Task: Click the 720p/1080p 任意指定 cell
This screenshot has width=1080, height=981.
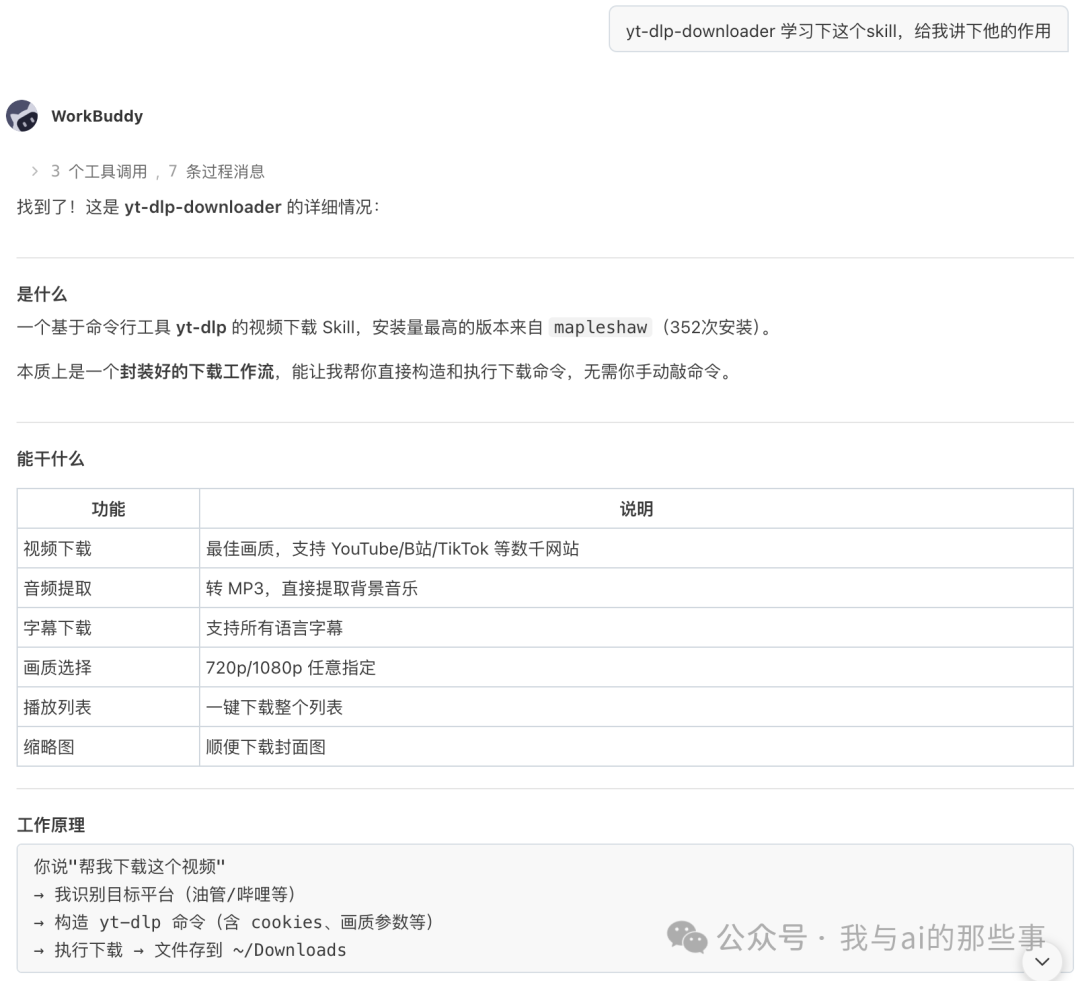Action: coord(636,668)
